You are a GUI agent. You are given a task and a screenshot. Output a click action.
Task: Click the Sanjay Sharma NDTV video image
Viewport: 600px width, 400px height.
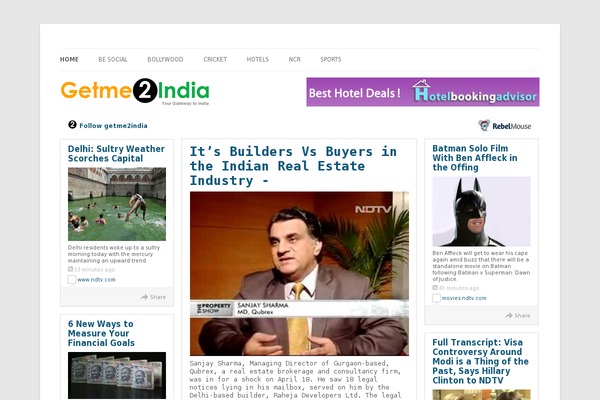click(x=299, y=274)
